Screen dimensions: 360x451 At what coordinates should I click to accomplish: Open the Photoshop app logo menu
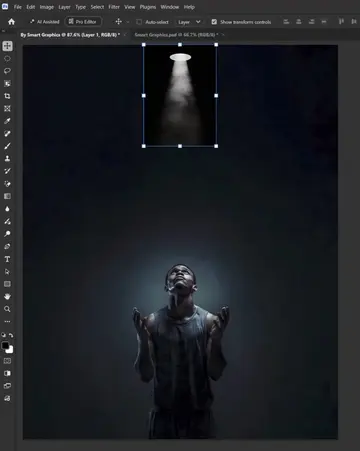[x=5, y=6]
